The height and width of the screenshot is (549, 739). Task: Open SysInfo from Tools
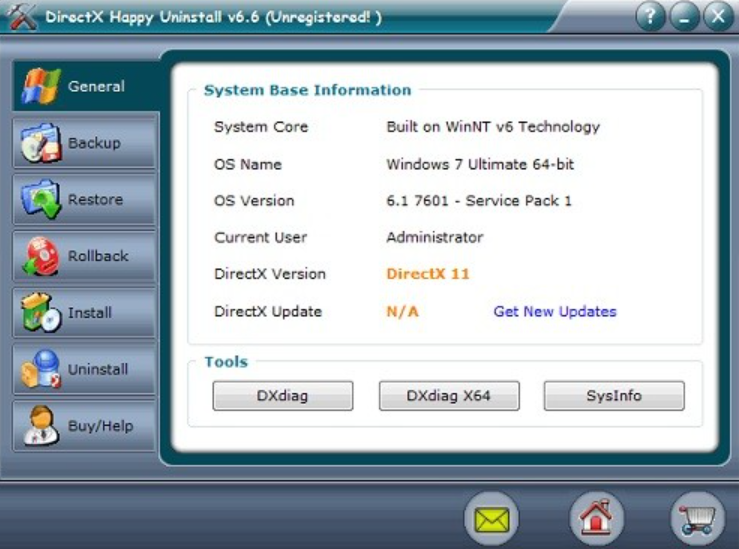614,396
